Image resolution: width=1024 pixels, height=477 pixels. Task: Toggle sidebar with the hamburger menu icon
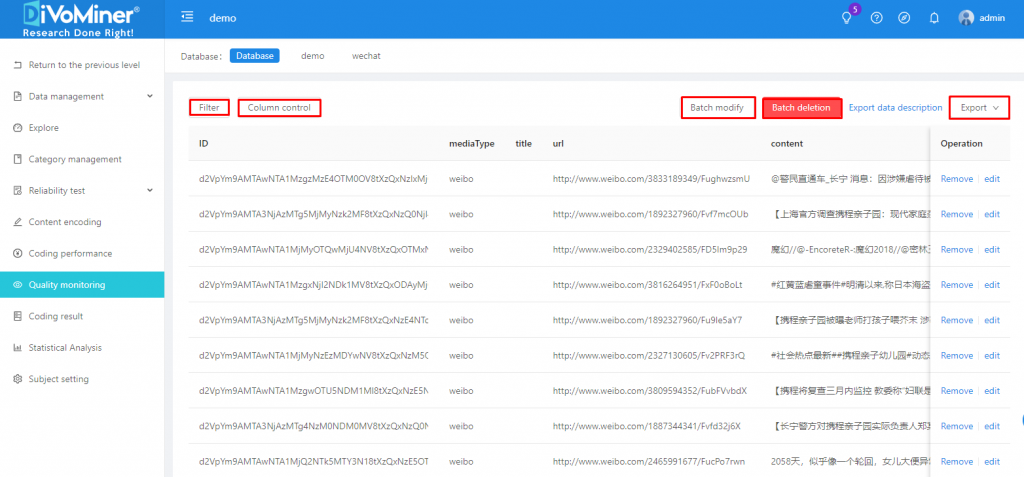pyautogui.click(x=187, y=18)
